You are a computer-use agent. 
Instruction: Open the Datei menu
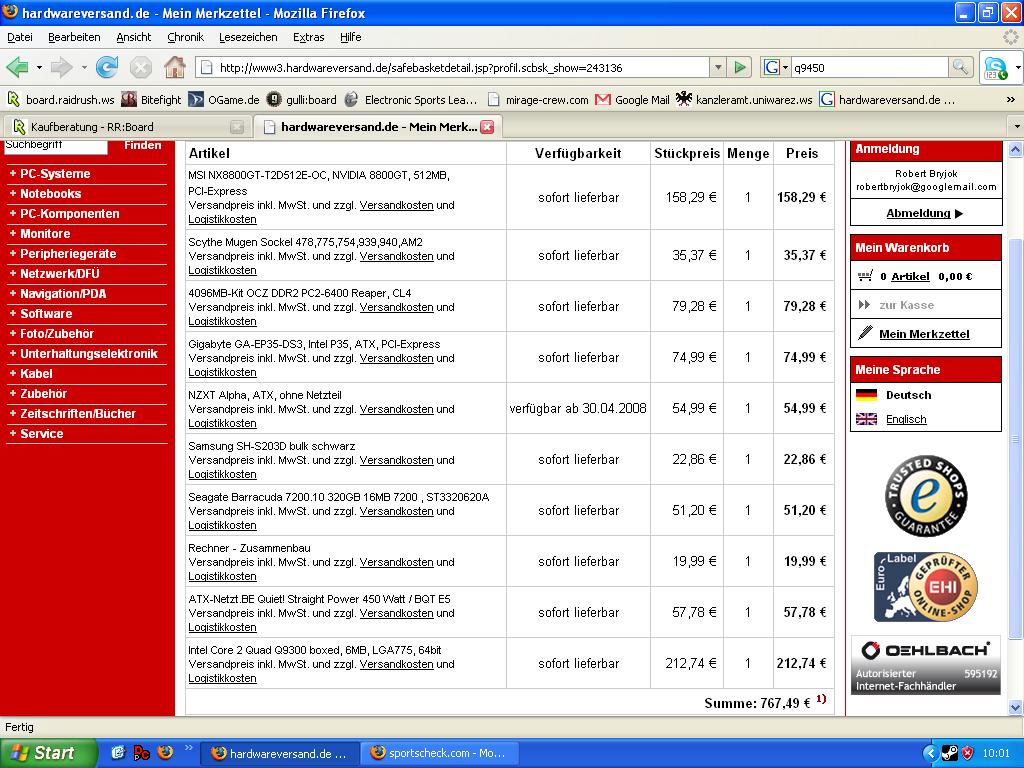pyautogui.click(x=20, y=37)
